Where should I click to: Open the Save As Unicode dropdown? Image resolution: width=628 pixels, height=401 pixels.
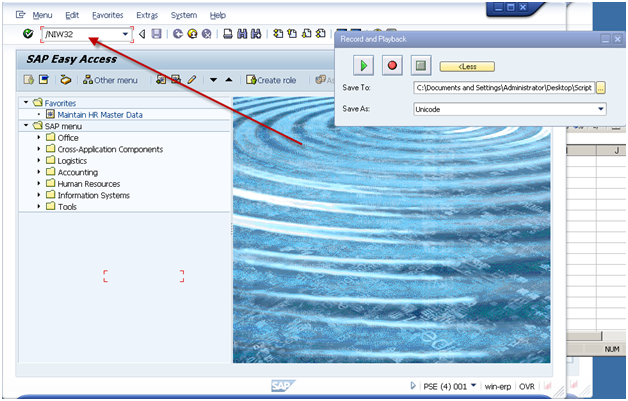600,109
